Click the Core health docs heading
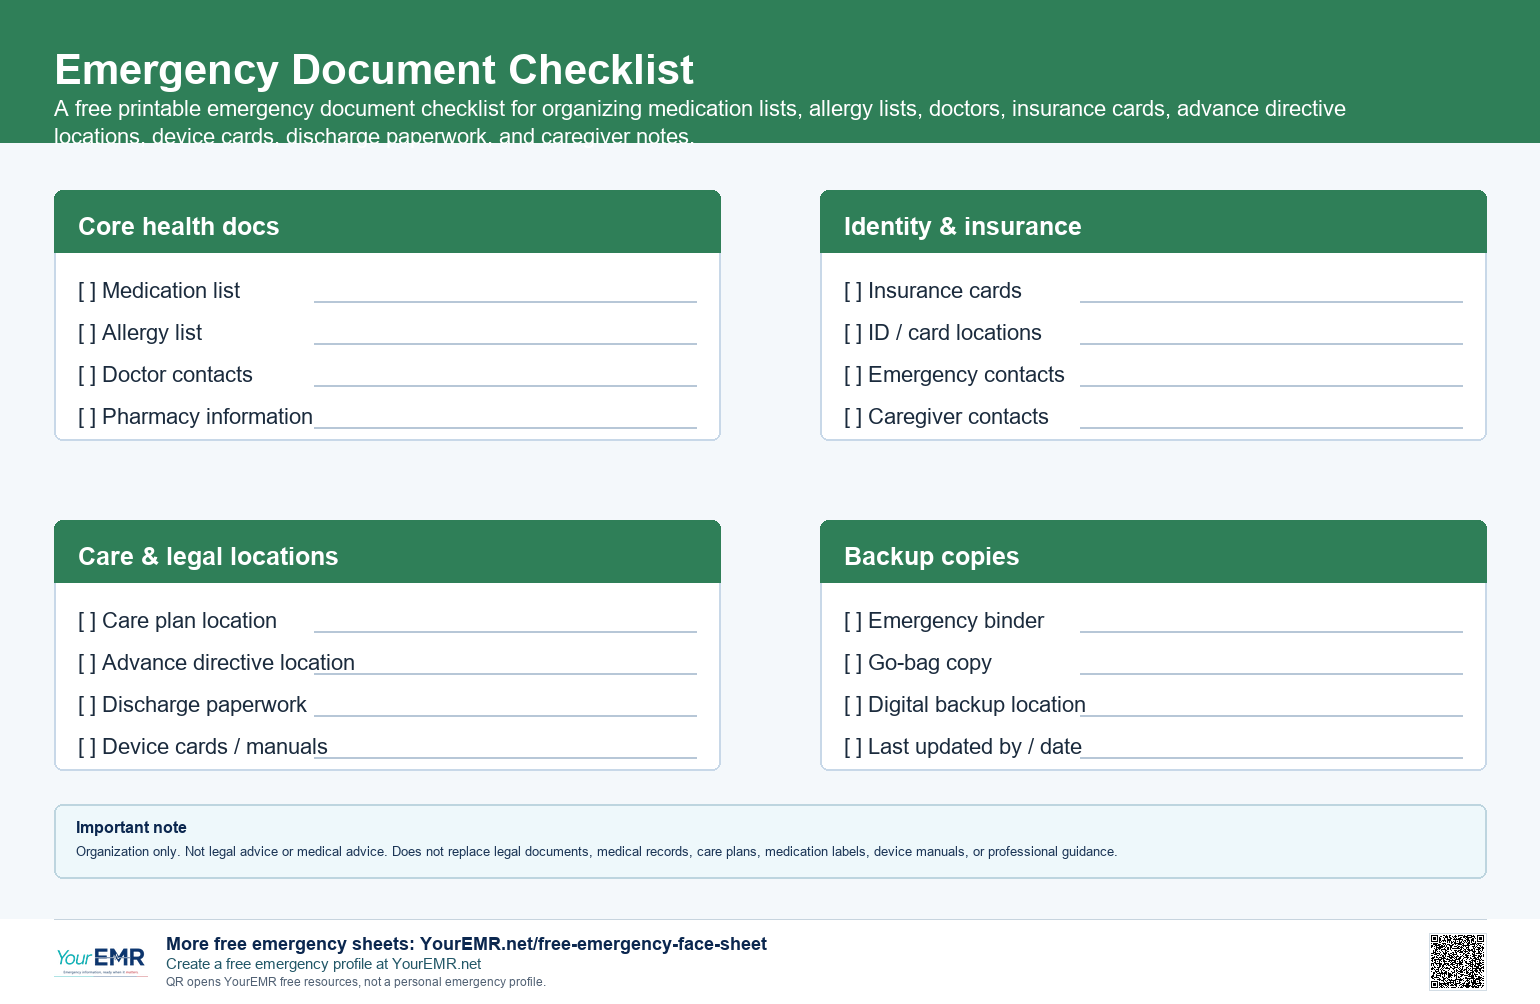 click(179, 227)
